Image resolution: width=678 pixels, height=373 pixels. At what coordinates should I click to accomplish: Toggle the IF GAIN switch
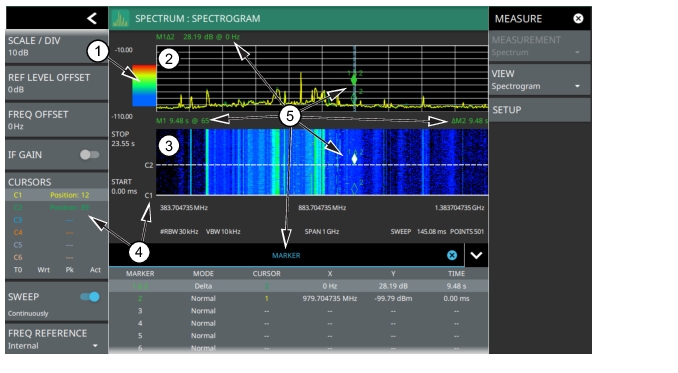click(x=90, y=155)
